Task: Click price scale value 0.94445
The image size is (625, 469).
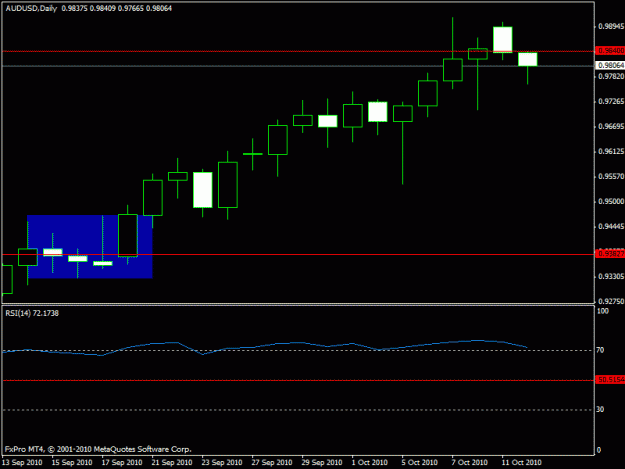Action: pyautogui.click(x=611, y=227)
